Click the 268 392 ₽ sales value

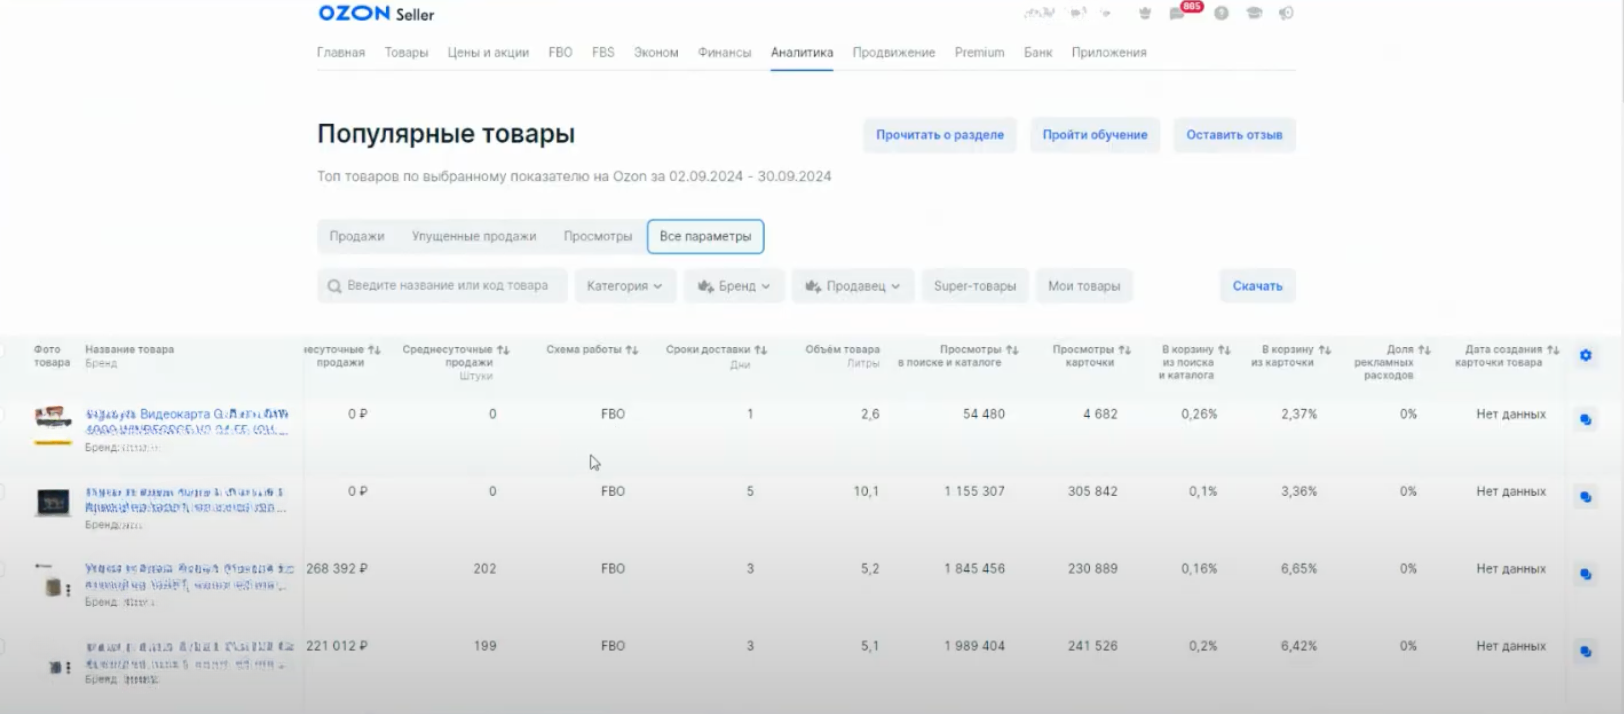pyautogui.click(x=337, y=568)
